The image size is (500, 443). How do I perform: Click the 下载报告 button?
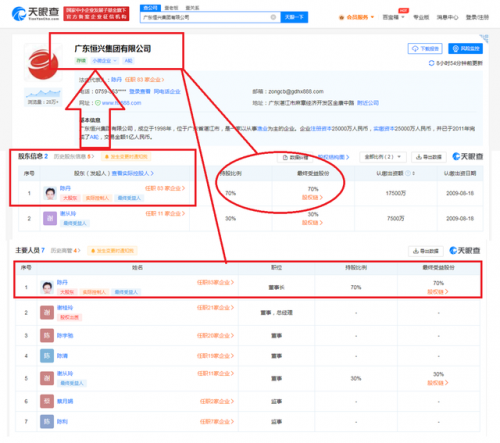point(425,49)
